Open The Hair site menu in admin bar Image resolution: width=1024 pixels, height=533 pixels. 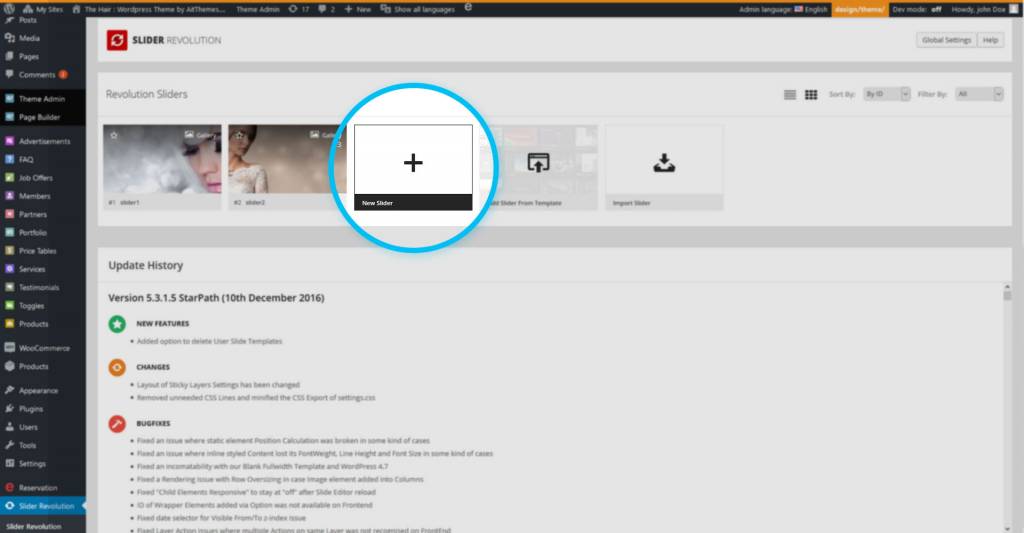[x=149, y=9]
